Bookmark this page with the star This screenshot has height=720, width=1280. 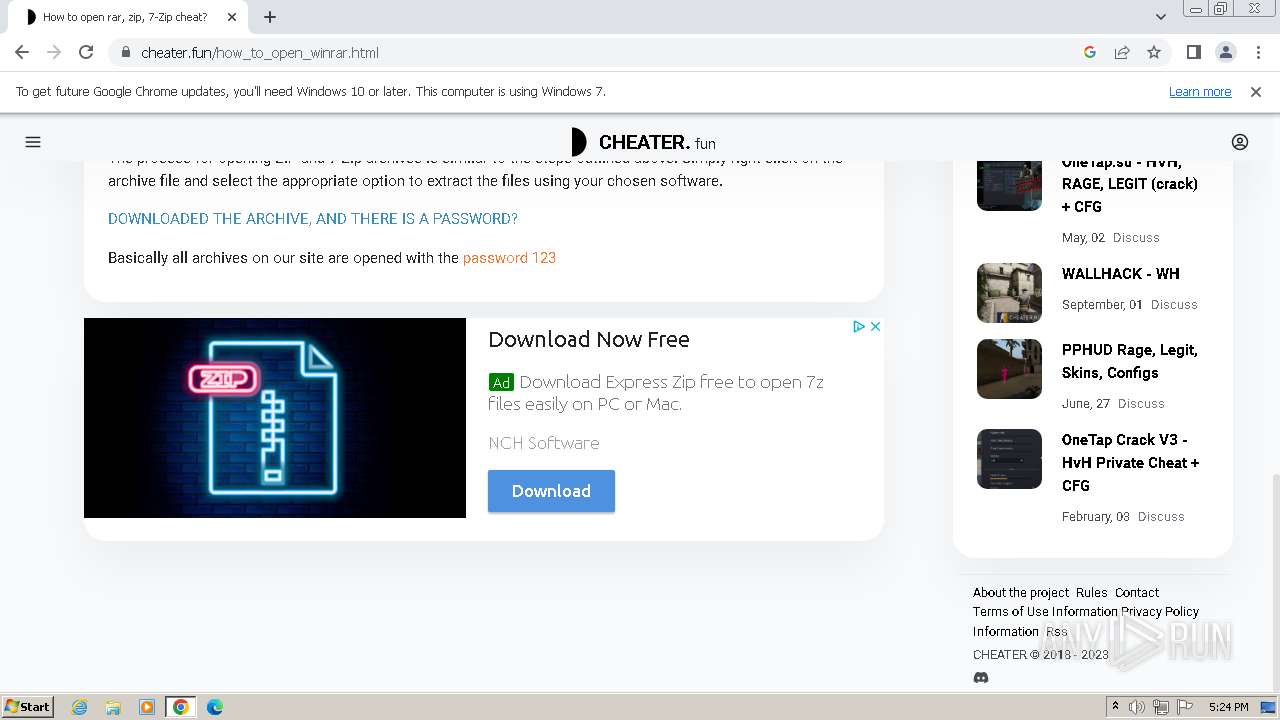click(x=1154, y=52)
